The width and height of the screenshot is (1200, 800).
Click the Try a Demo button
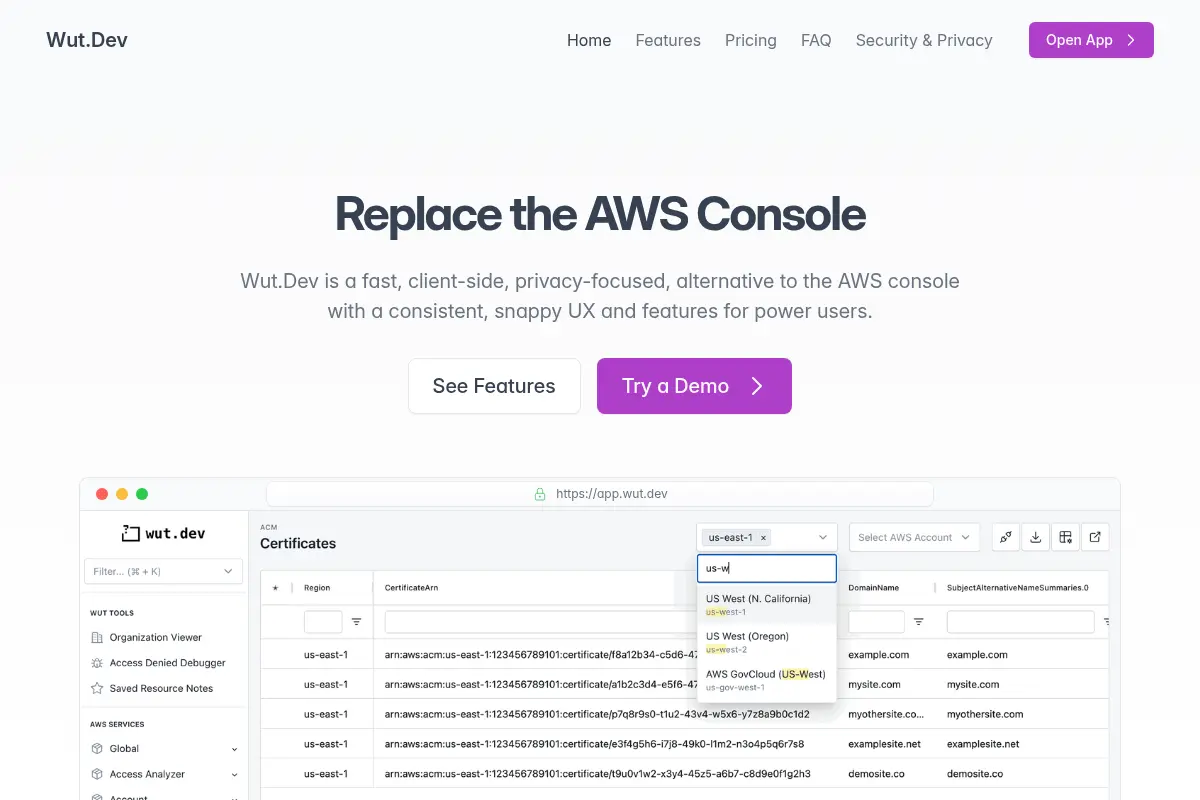(694, 386)
